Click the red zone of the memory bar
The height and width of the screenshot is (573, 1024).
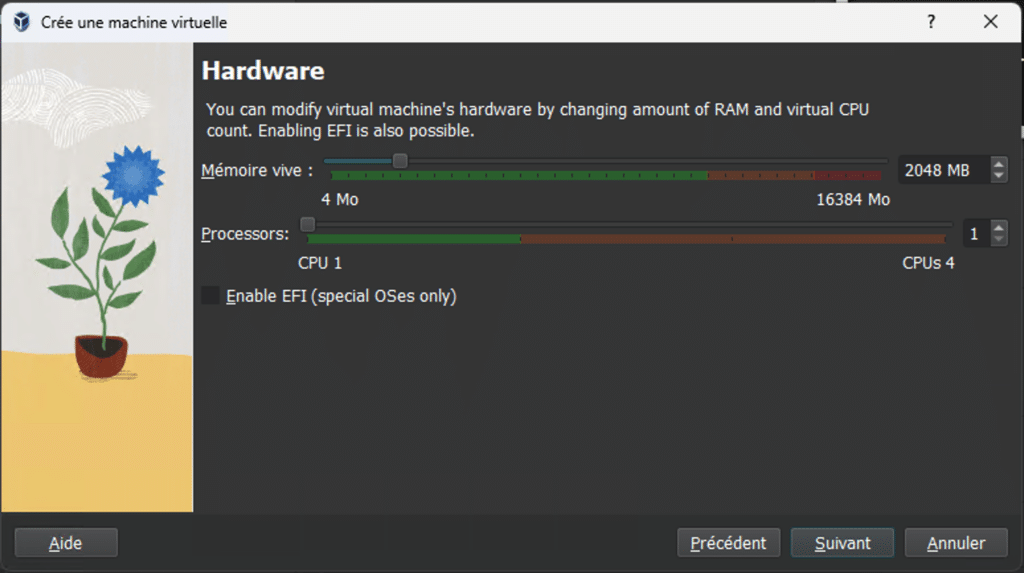click(x=847, y=175)
